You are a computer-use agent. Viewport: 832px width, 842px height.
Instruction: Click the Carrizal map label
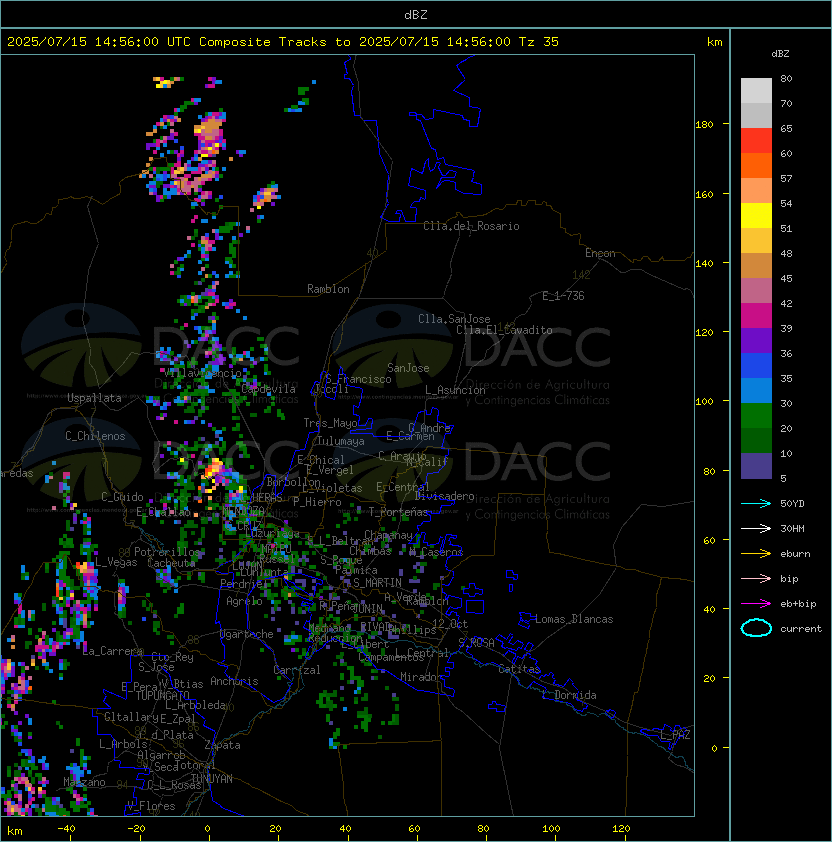296,670
